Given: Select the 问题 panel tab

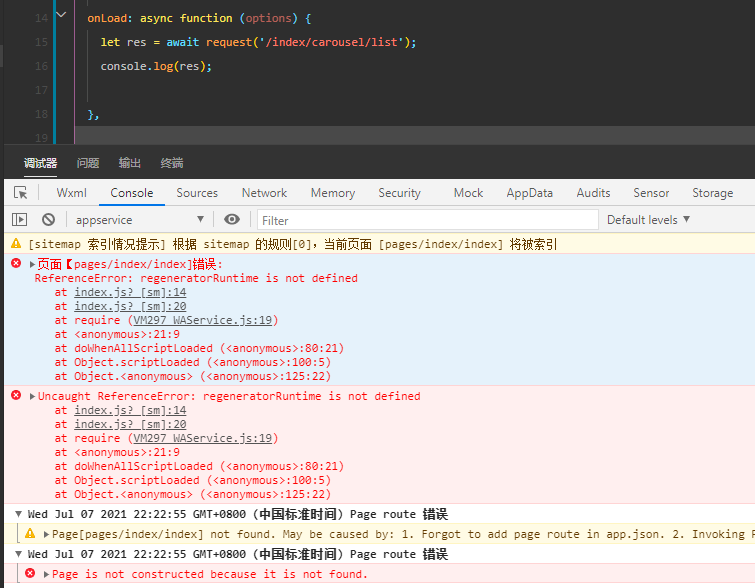Looking at the screenshot, I should click(x=88, y=163).
